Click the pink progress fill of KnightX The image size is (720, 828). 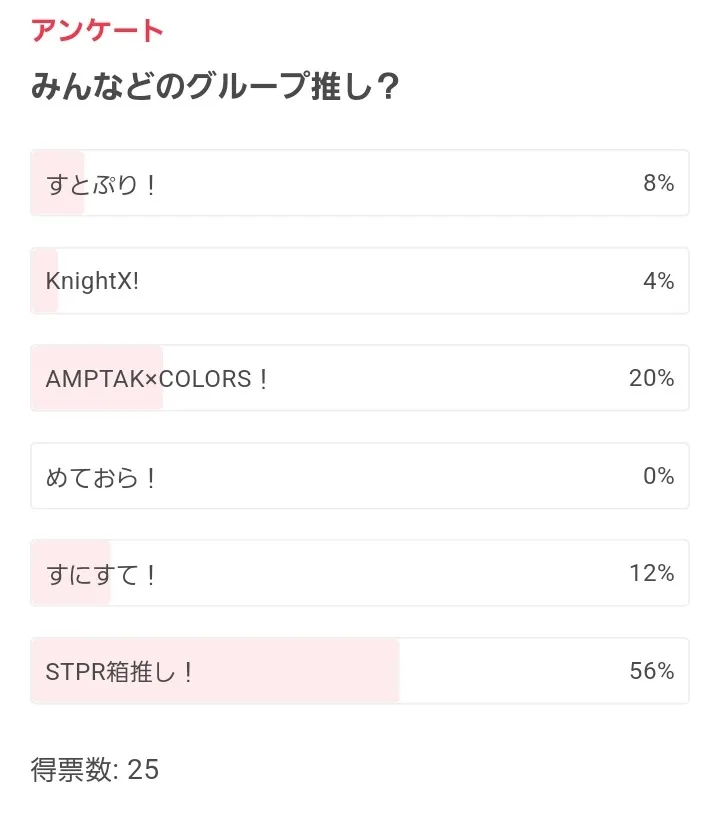coord(44,280)
